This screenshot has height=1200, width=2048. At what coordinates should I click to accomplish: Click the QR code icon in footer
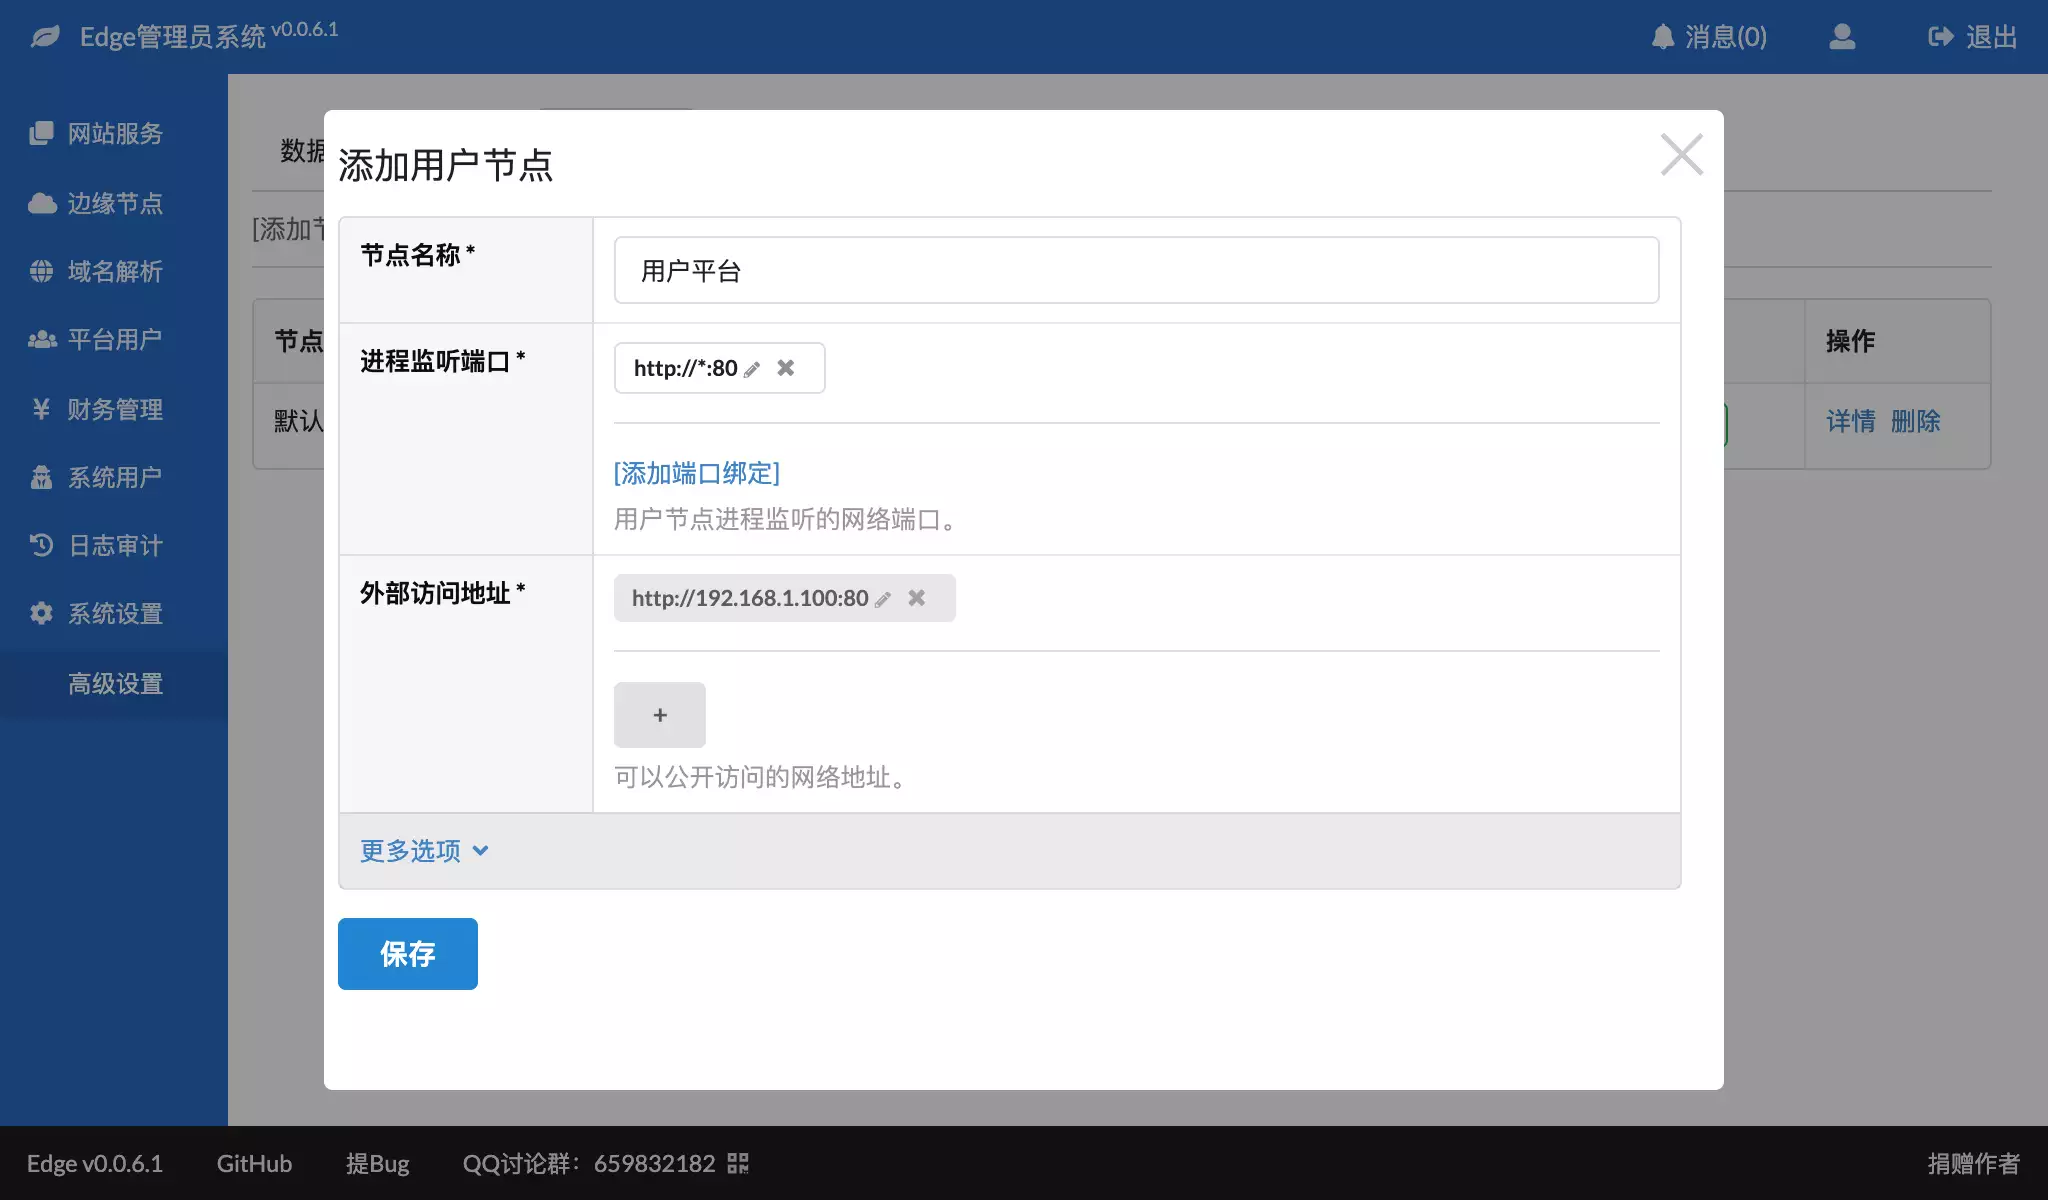(x=738, y=1163)
